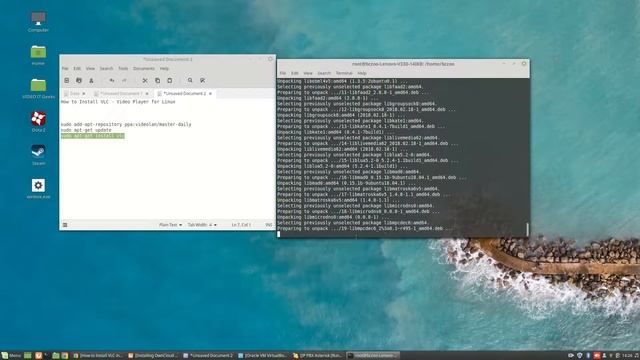Open Find using magnifier icon
Image resolution: width=640 pixels, height=360 pixels.
click(190, 80)
